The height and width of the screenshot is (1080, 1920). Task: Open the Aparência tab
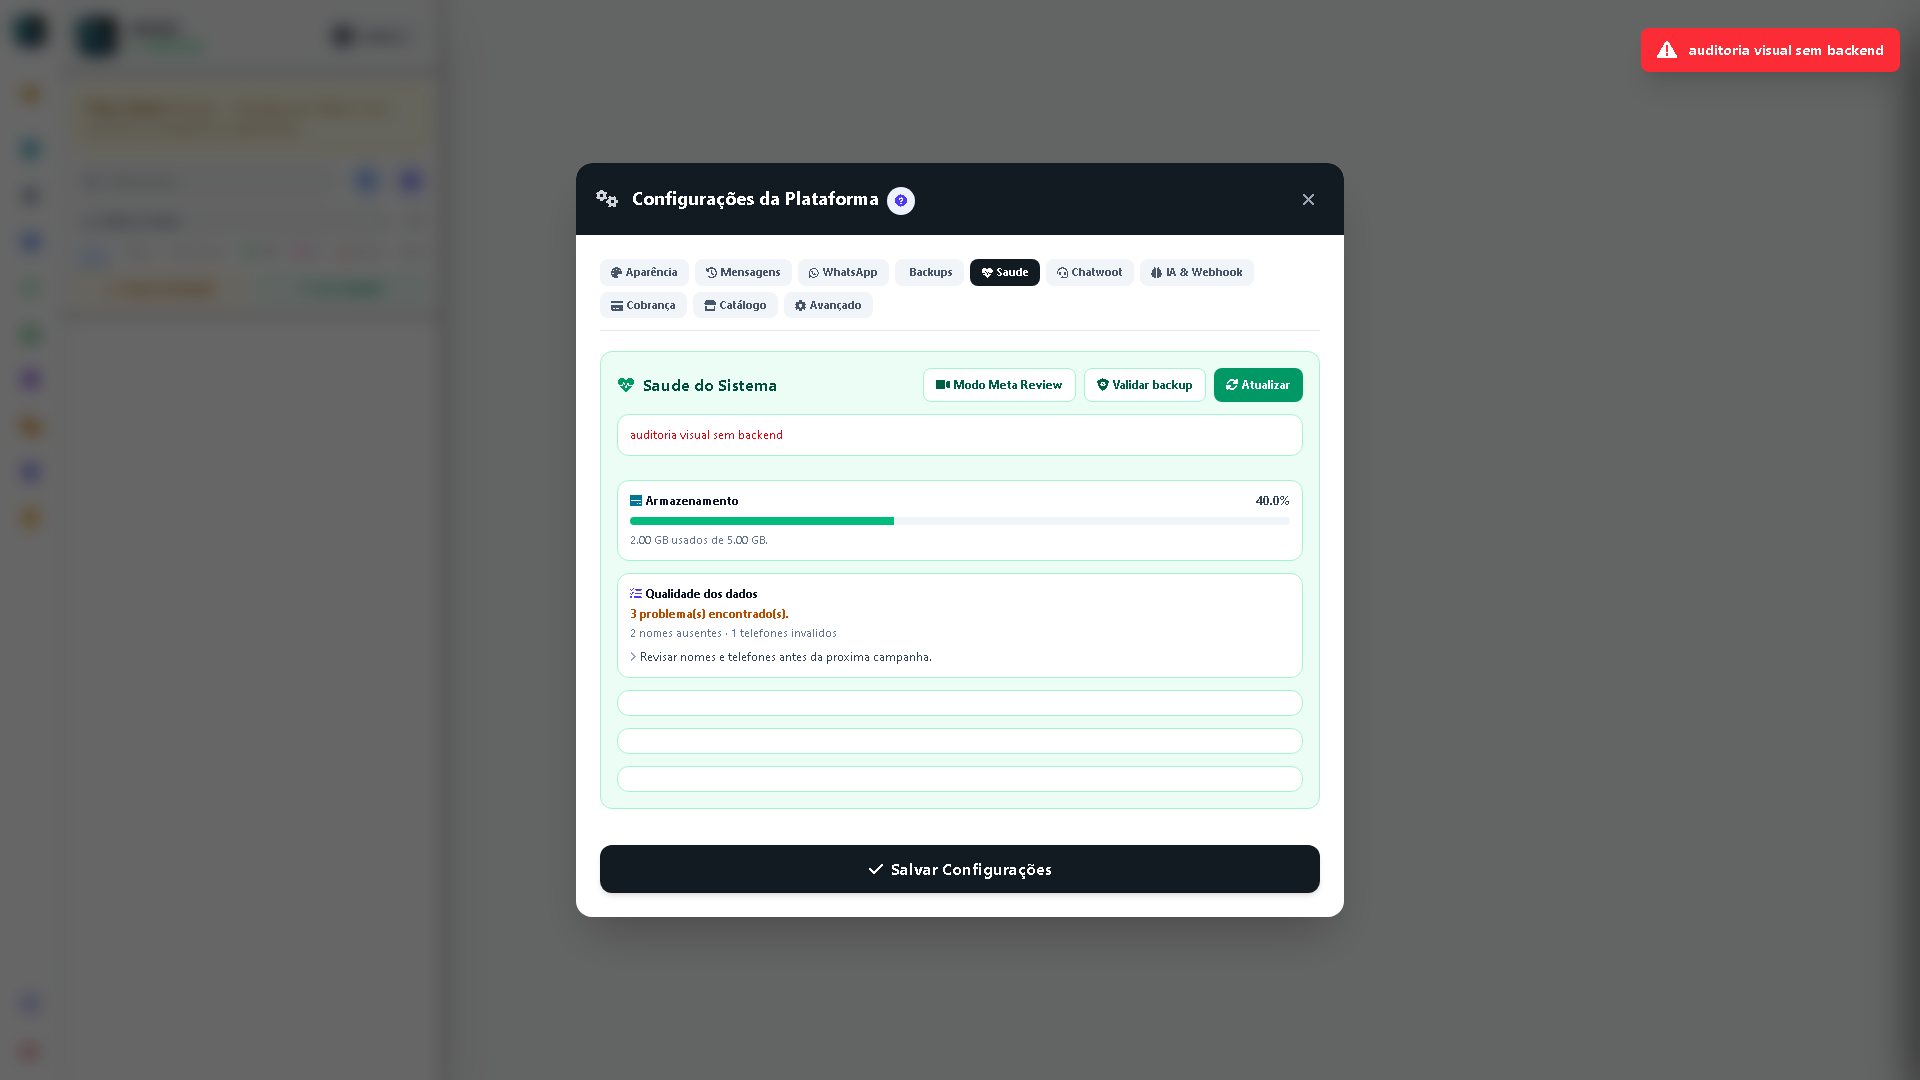(x=644, y=272)
